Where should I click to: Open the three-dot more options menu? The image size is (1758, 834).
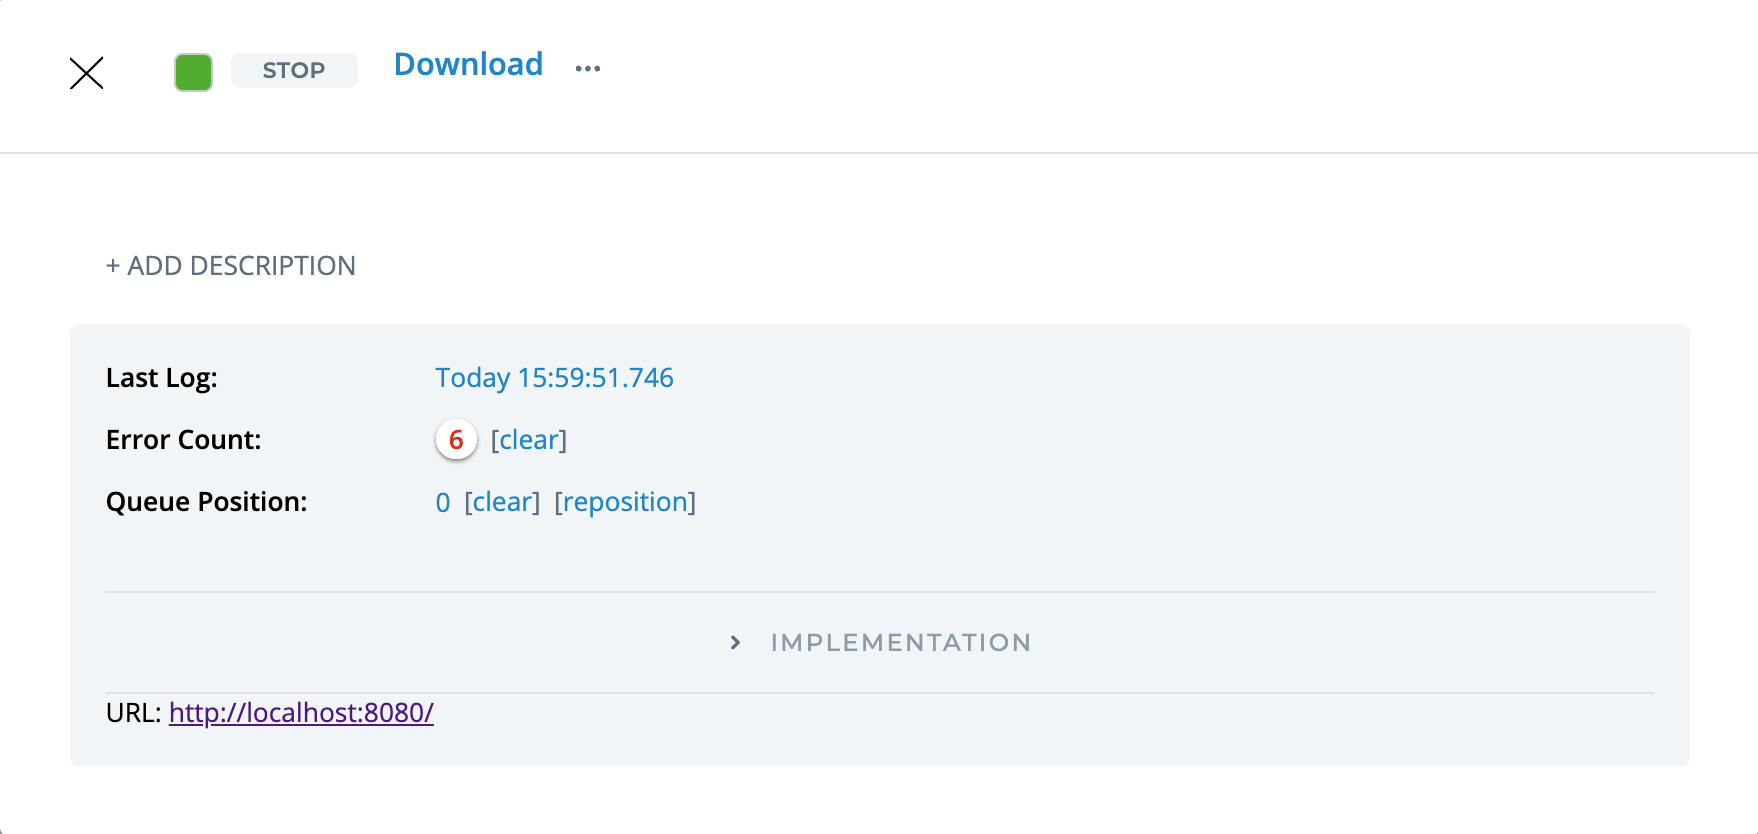[588, 69]
